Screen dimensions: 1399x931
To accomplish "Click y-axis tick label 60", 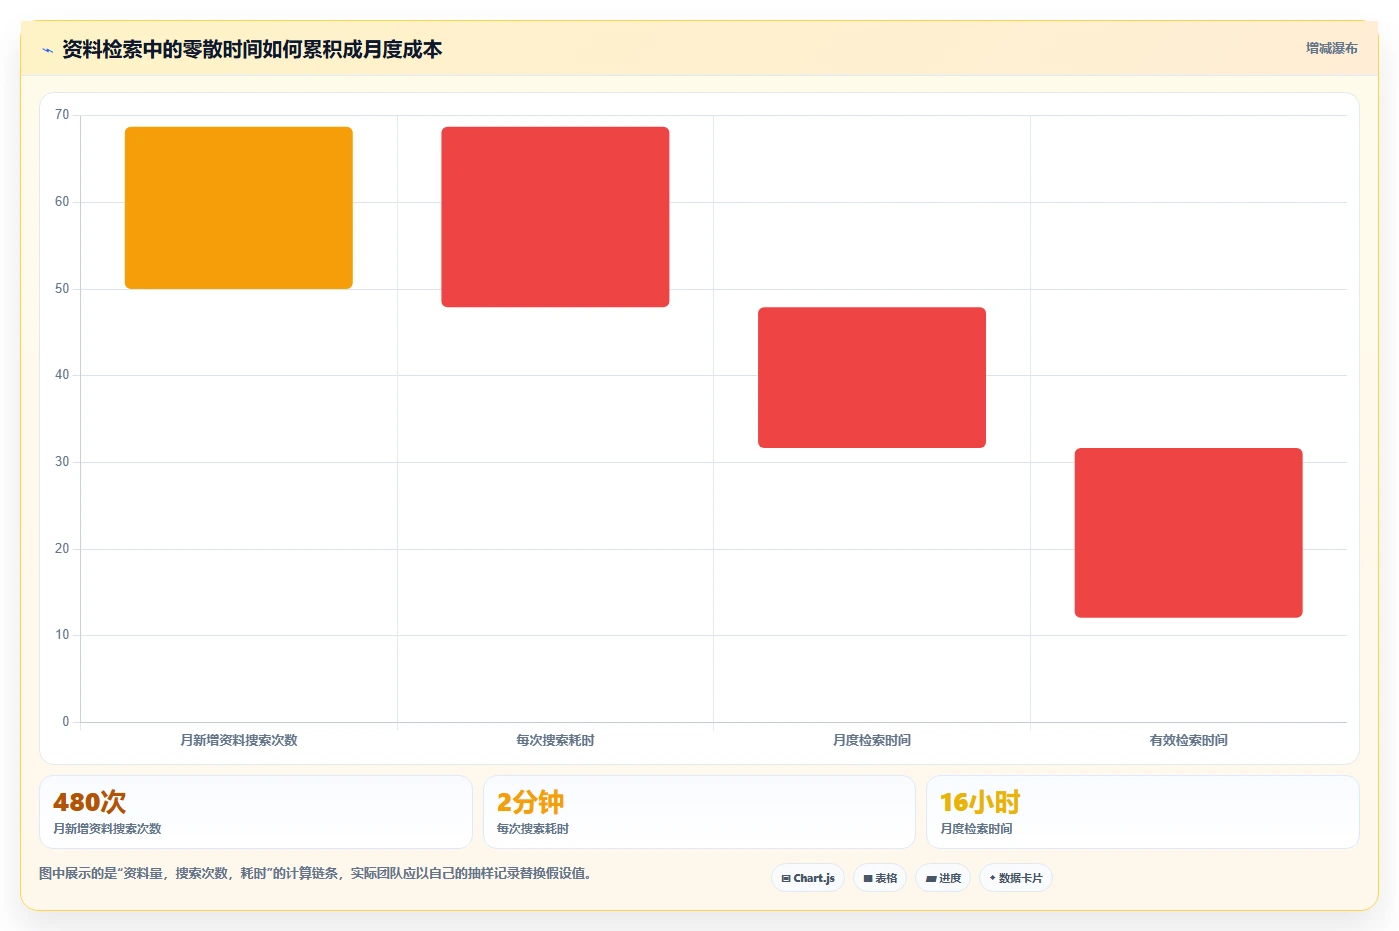I will pyautogui.click(x=62, y=202).
